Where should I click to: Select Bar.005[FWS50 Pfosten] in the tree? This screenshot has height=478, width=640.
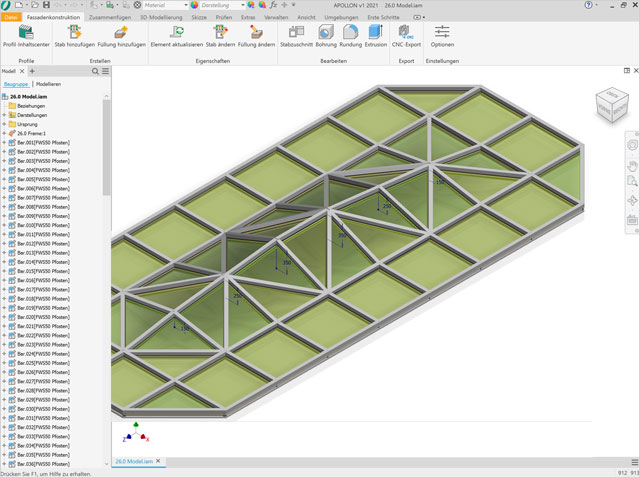coord(43,179)
